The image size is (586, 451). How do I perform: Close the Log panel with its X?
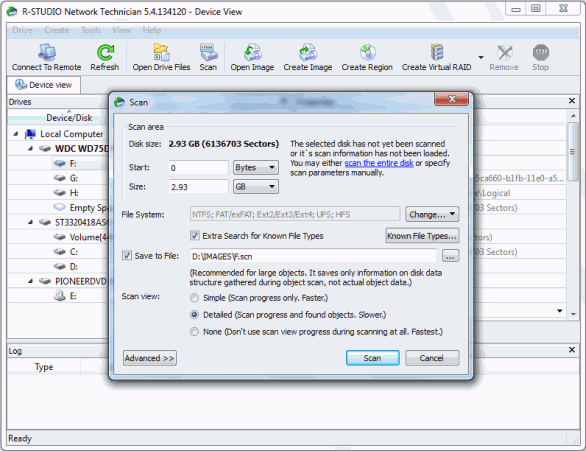[571, 350]
